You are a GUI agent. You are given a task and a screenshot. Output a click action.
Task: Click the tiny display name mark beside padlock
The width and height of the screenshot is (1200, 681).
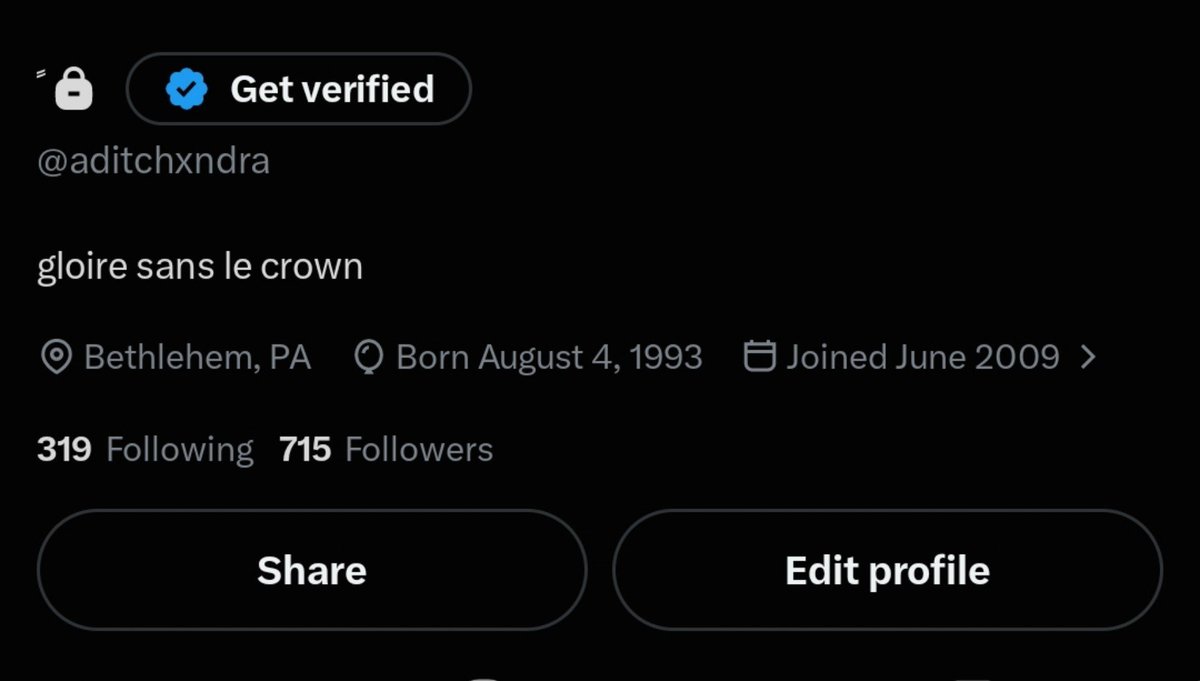coord(42,74)
